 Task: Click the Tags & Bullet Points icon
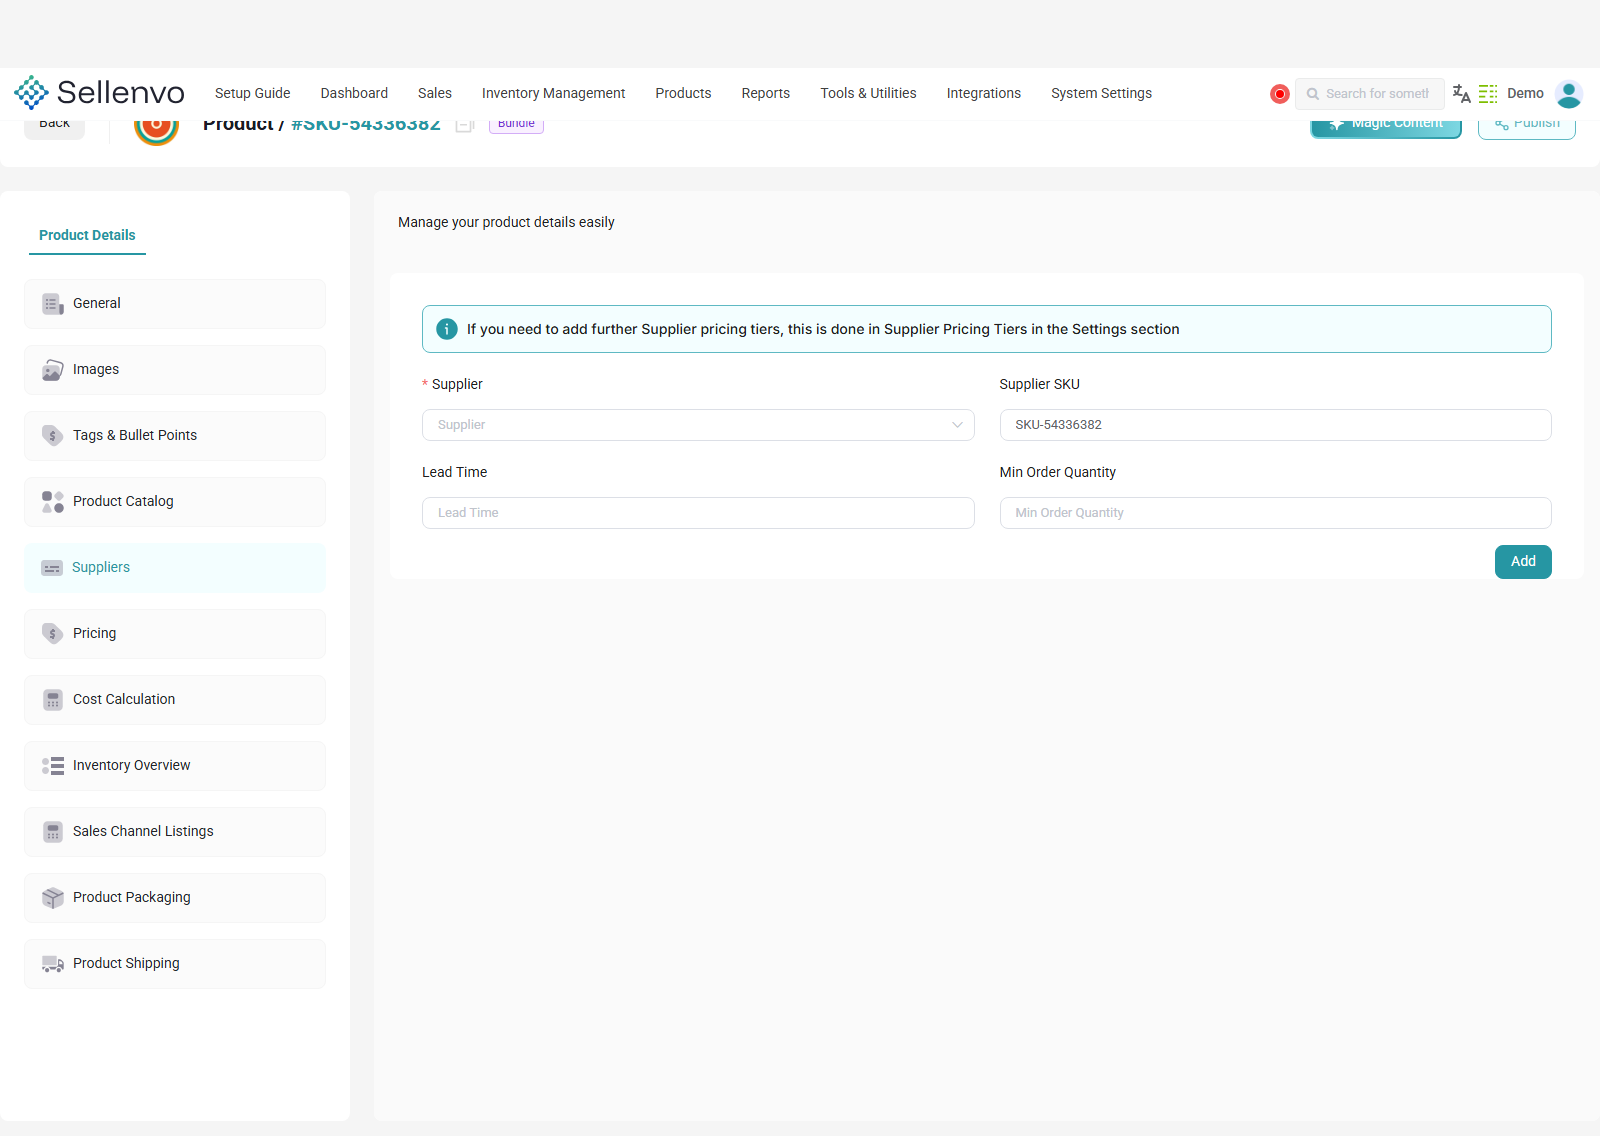tap(53, 436)
